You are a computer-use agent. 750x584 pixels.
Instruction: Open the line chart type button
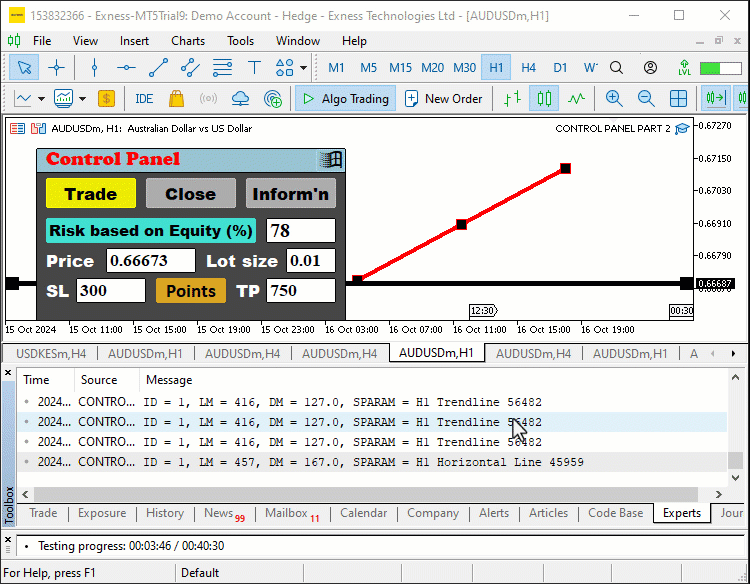23,99
